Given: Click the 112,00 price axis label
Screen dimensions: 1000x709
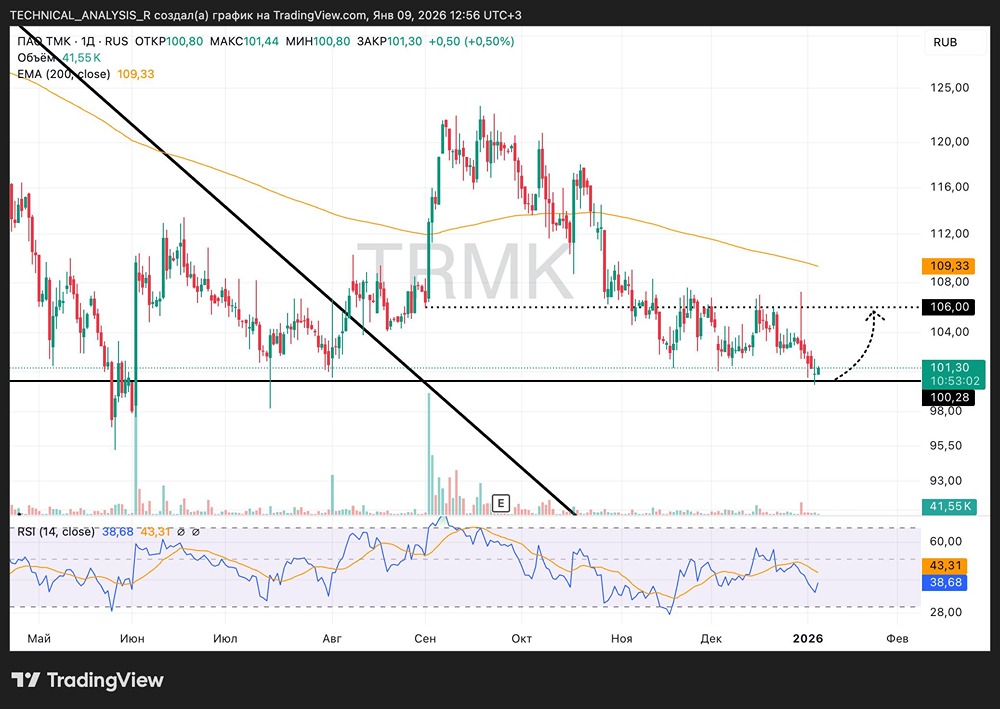Looking at the screenshot, I should point(950,233).
